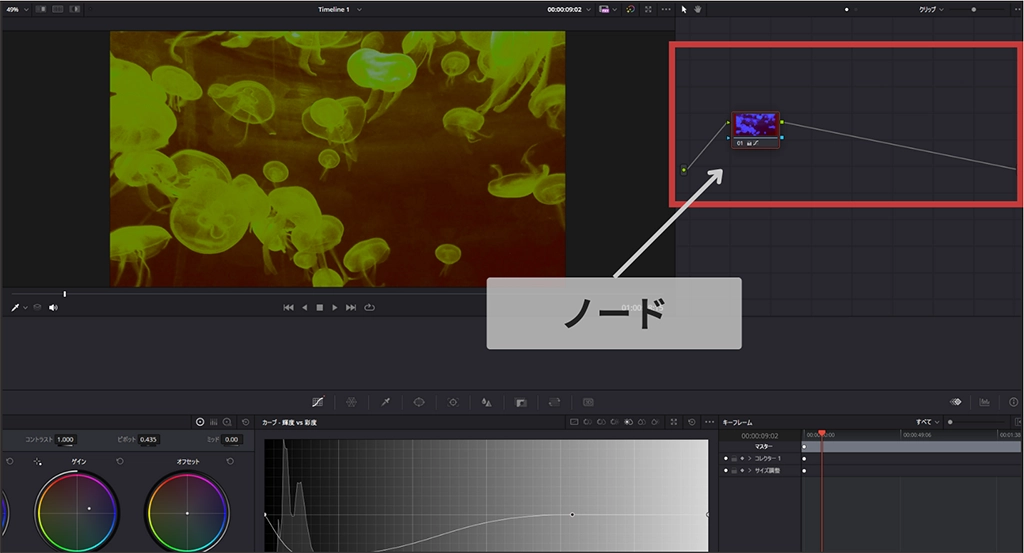The width and height of the screenshot is (1024, 553).
Task: Reset the Offset color wheel
Action: click(230, 461)
